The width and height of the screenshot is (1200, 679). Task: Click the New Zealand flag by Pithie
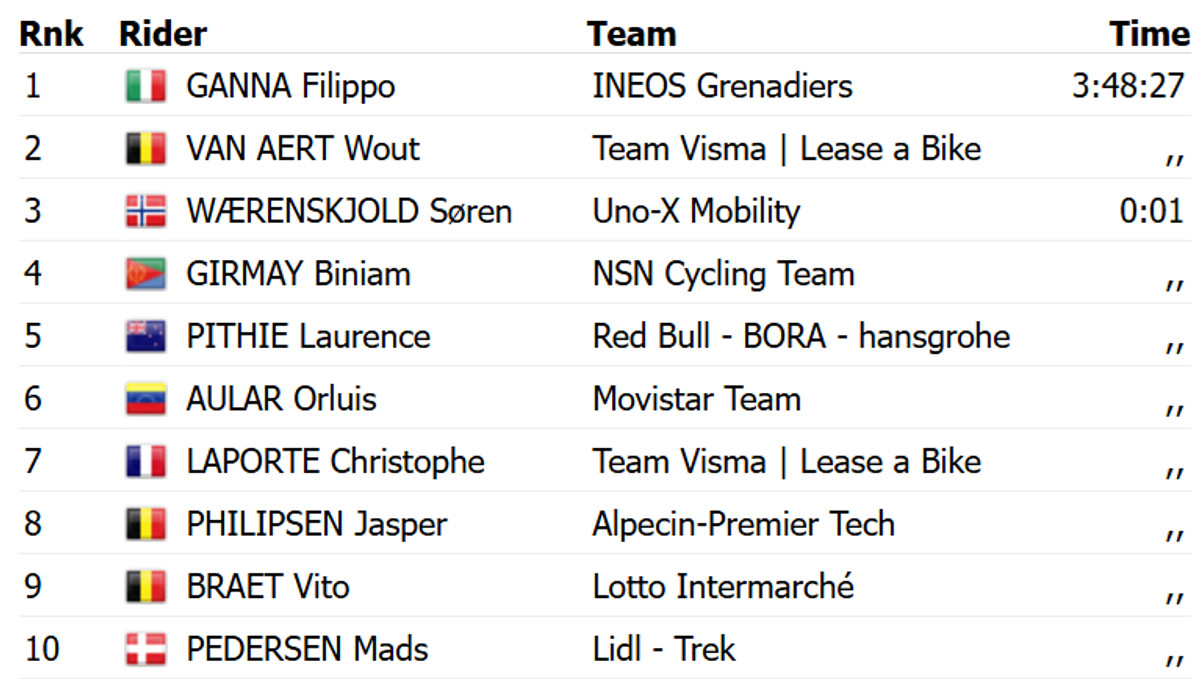point(146,337)
